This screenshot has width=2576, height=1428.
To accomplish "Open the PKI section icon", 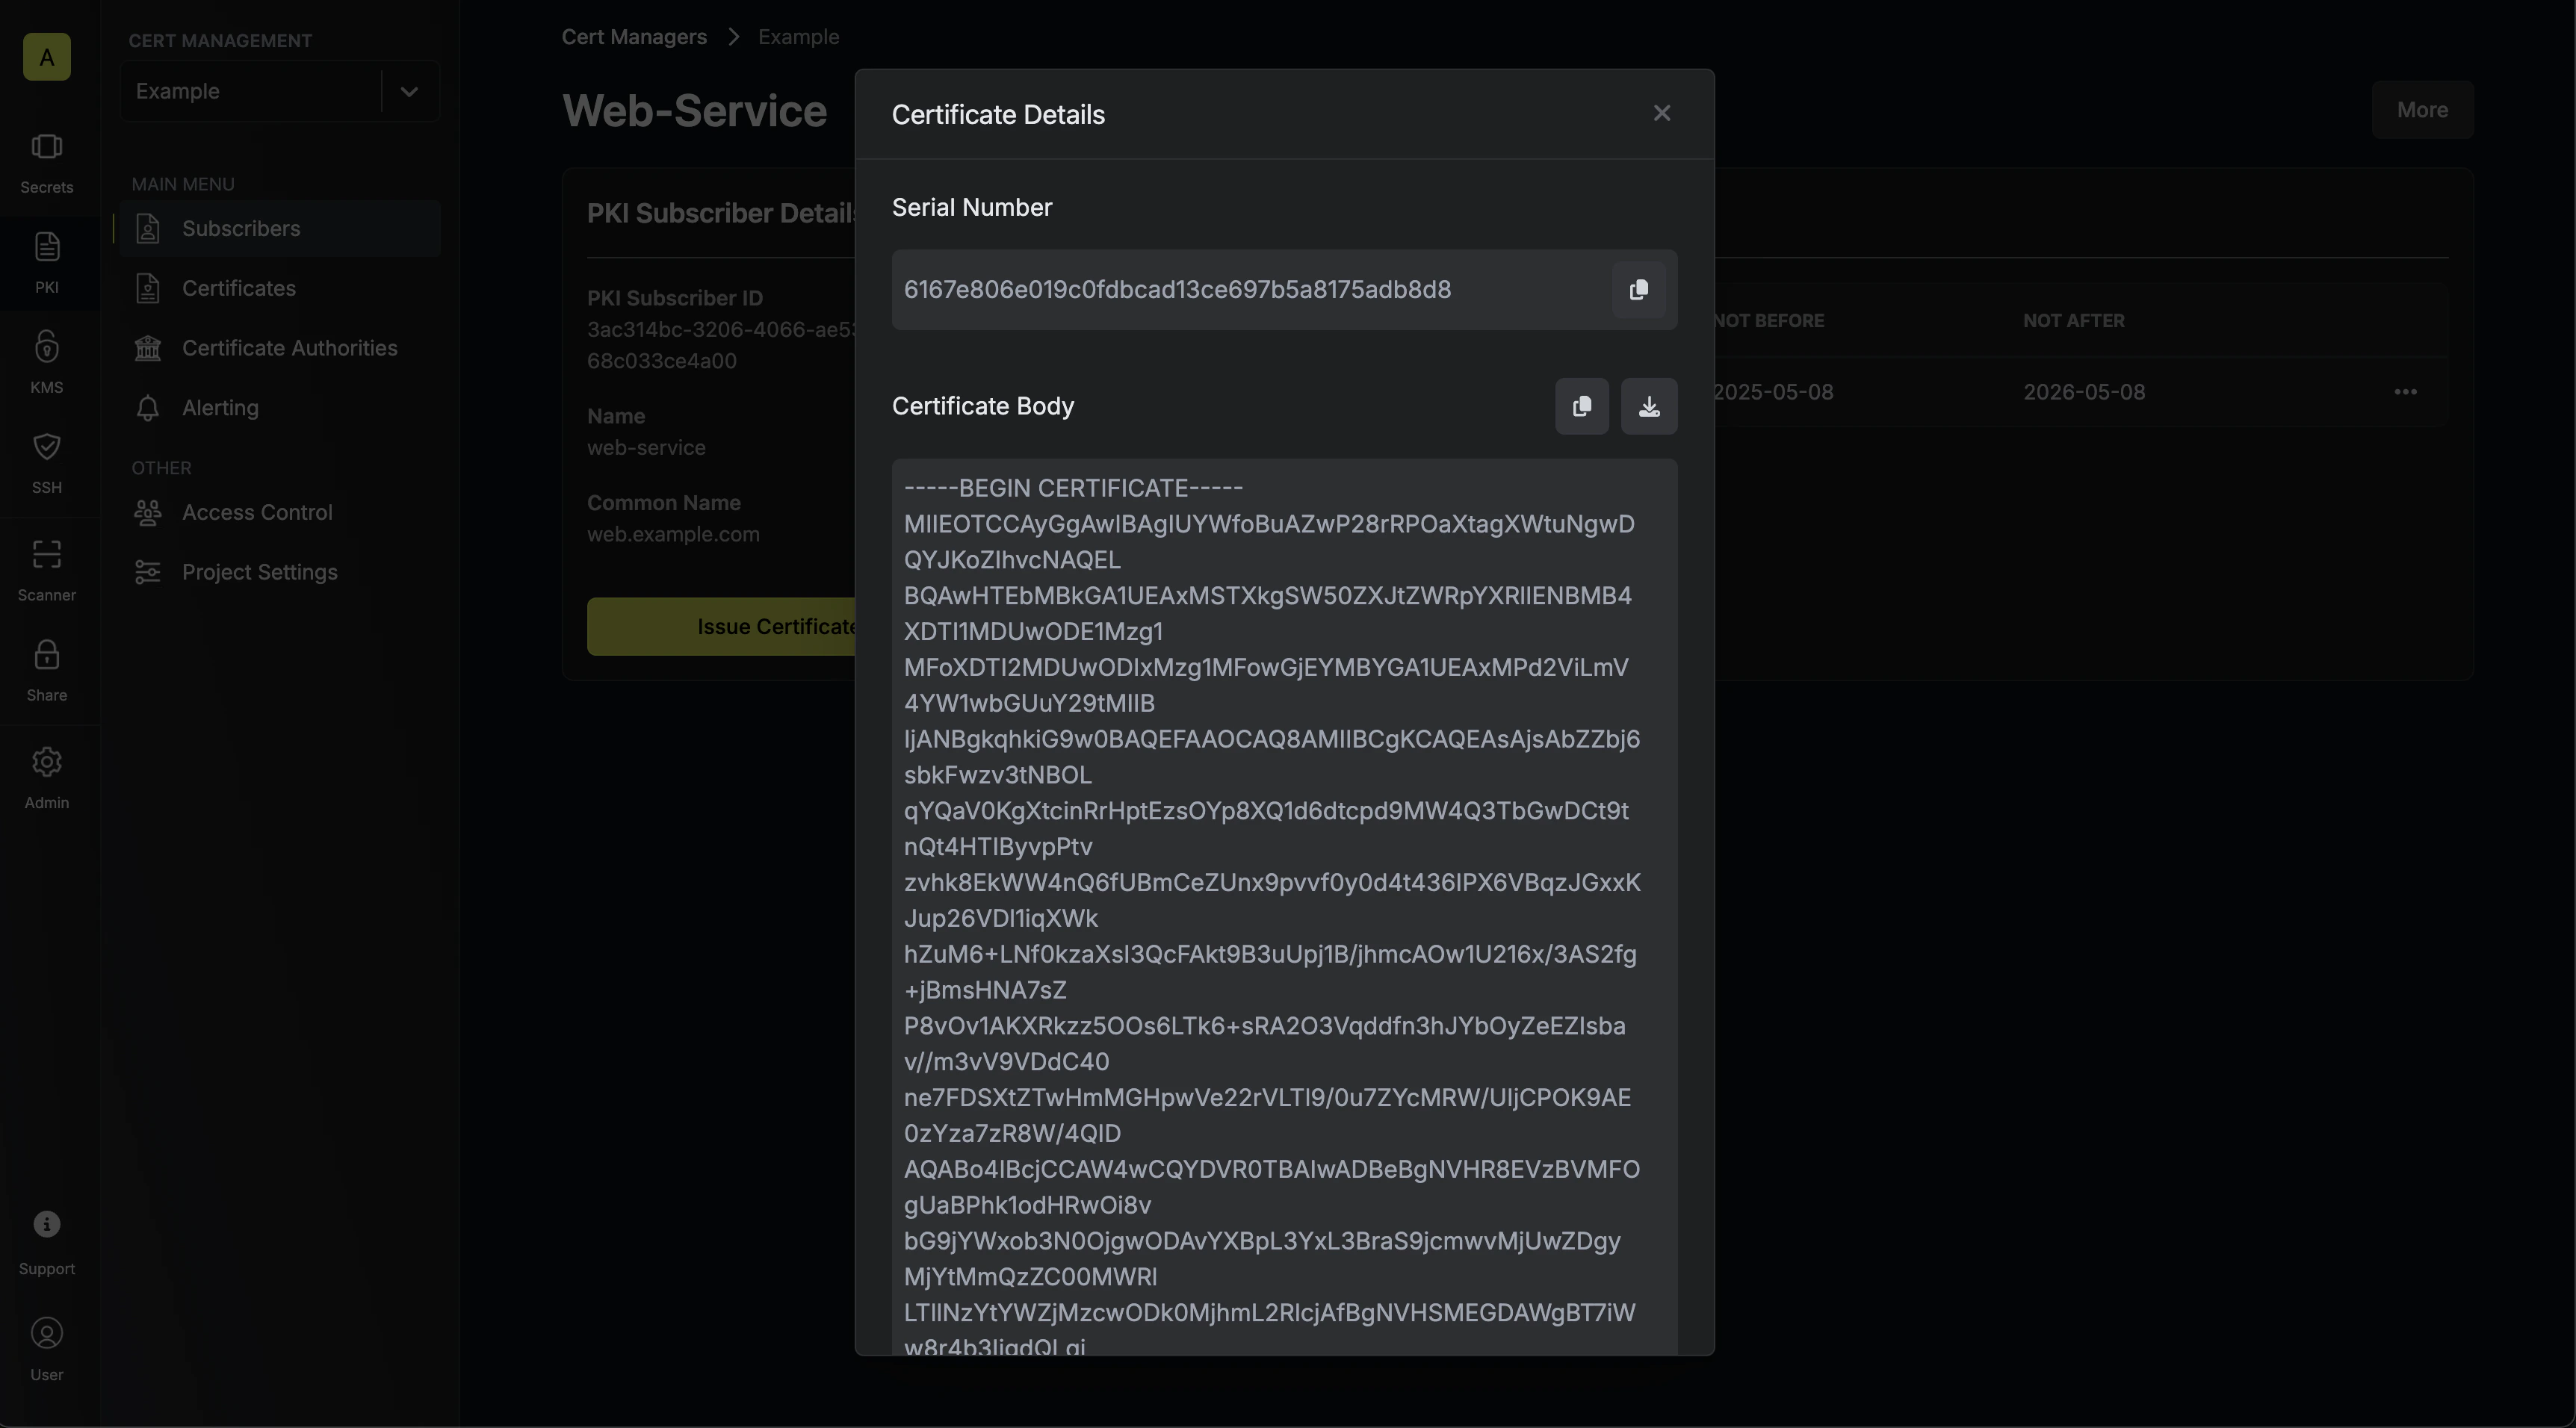I will (x=46, y=264).
